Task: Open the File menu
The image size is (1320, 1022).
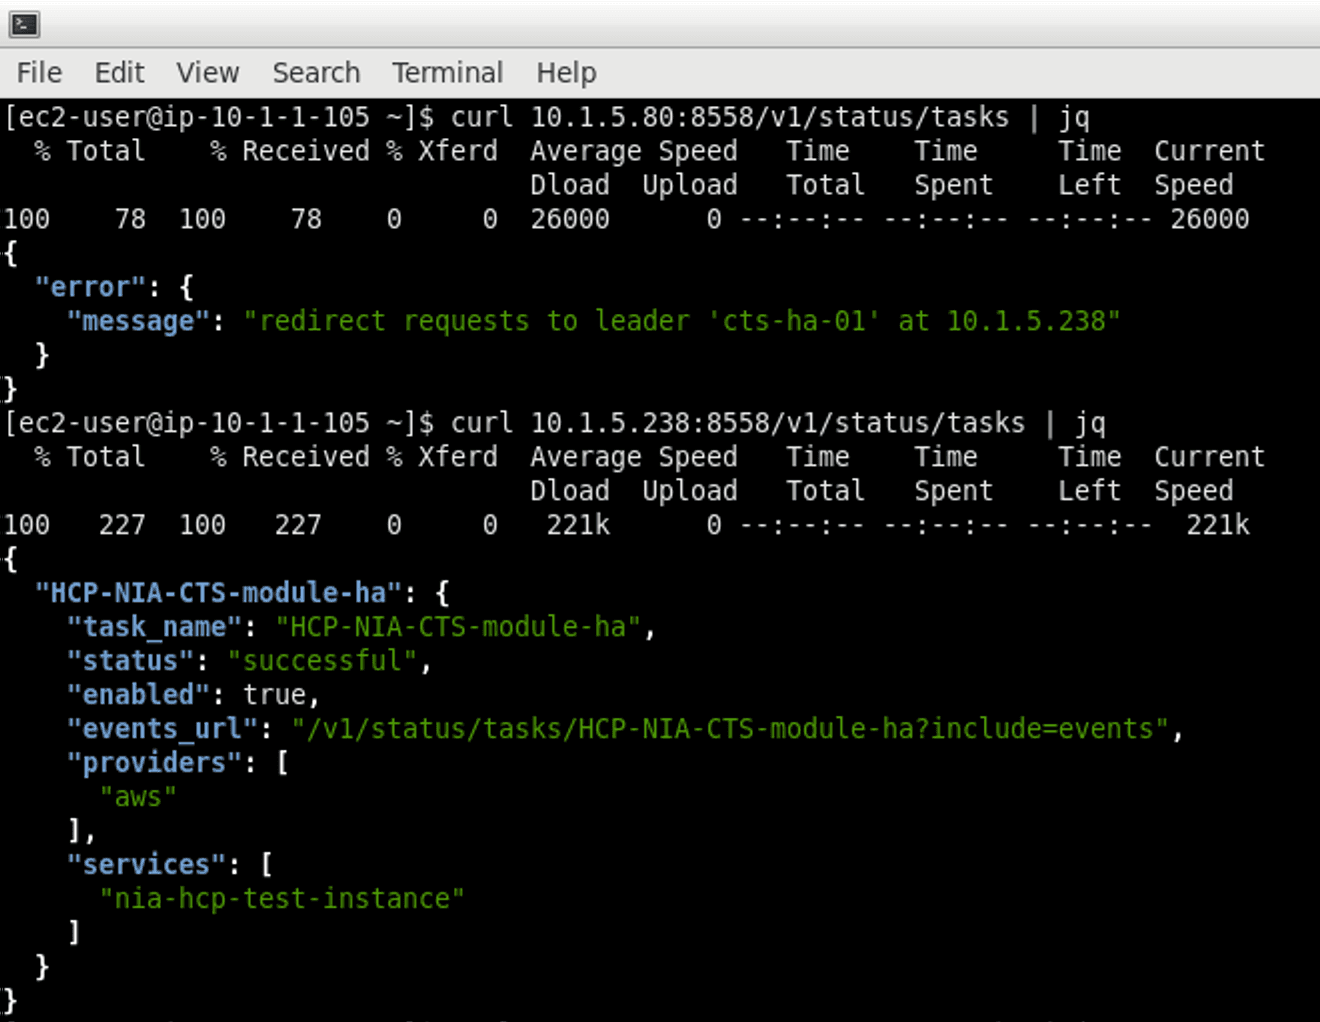Action: pos(39,73)
